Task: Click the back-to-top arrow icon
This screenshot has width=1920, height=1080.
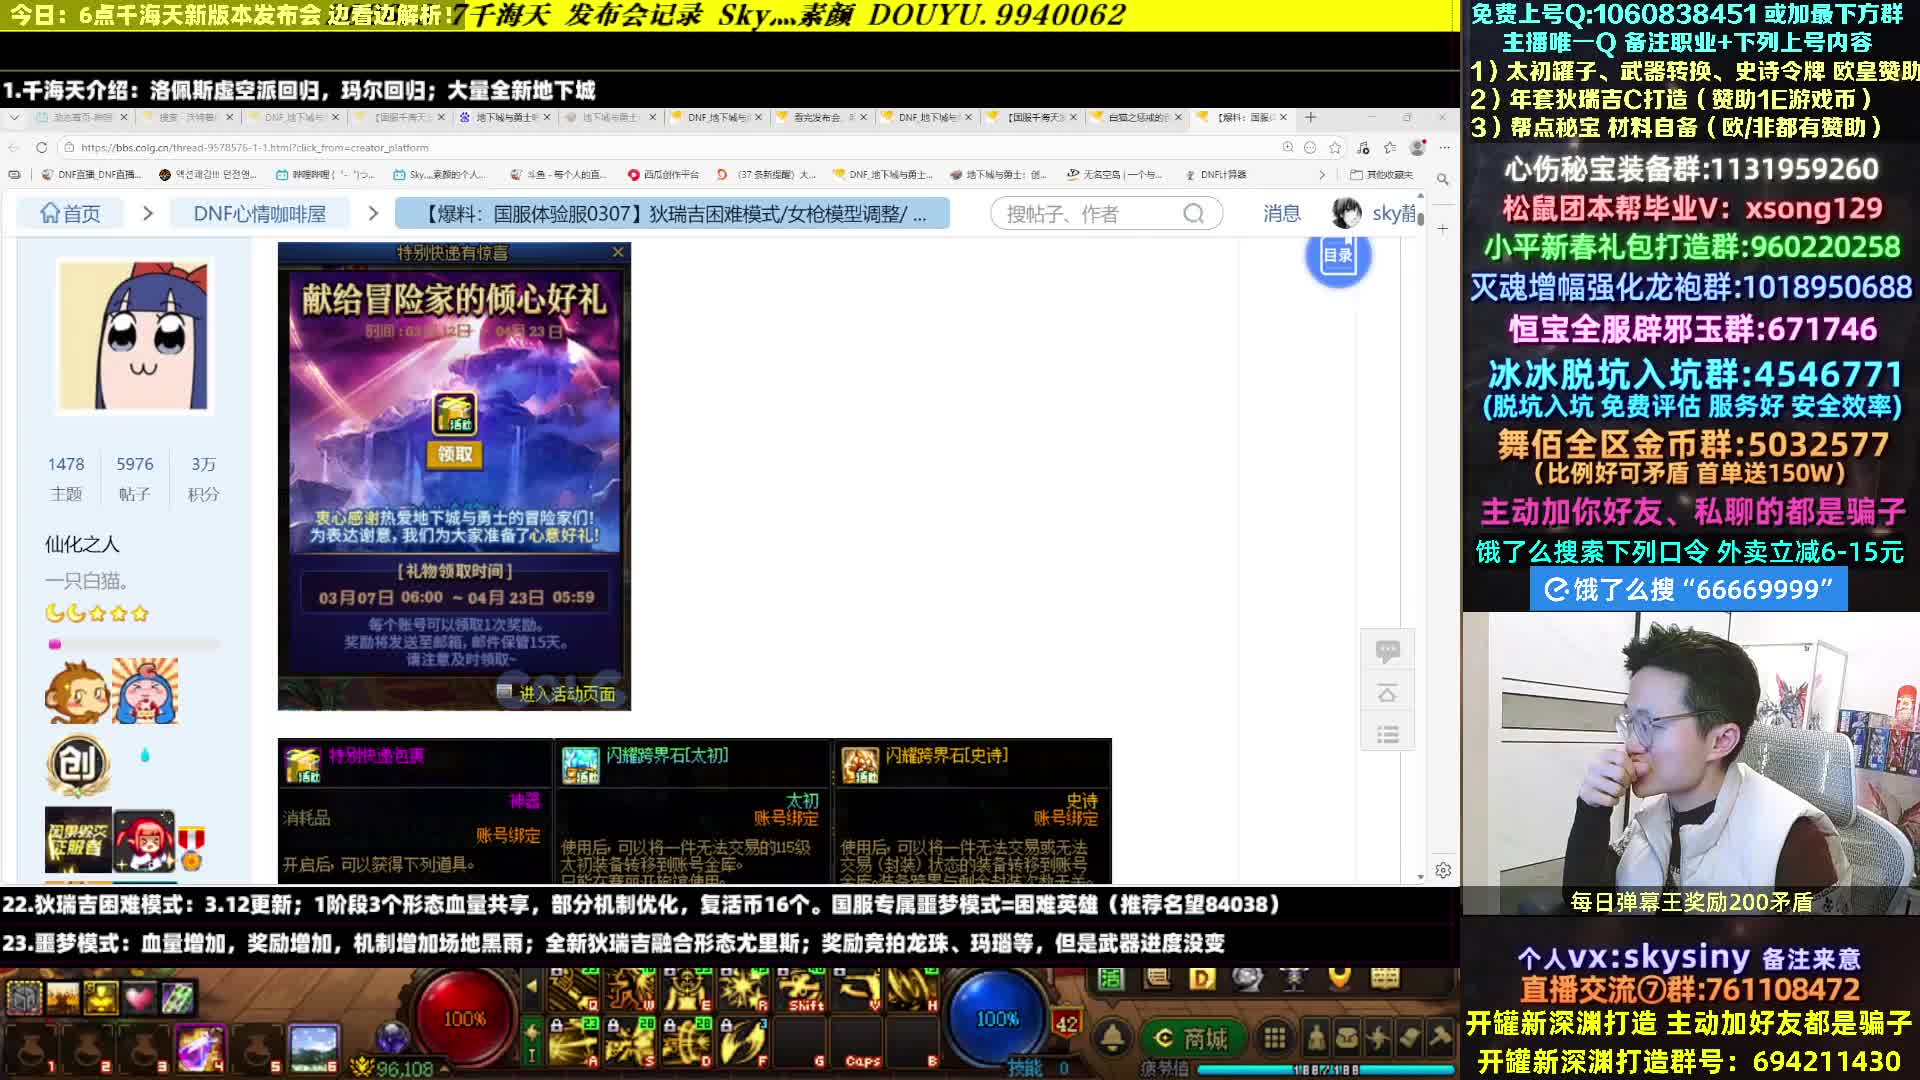Action: (1387, 693)
